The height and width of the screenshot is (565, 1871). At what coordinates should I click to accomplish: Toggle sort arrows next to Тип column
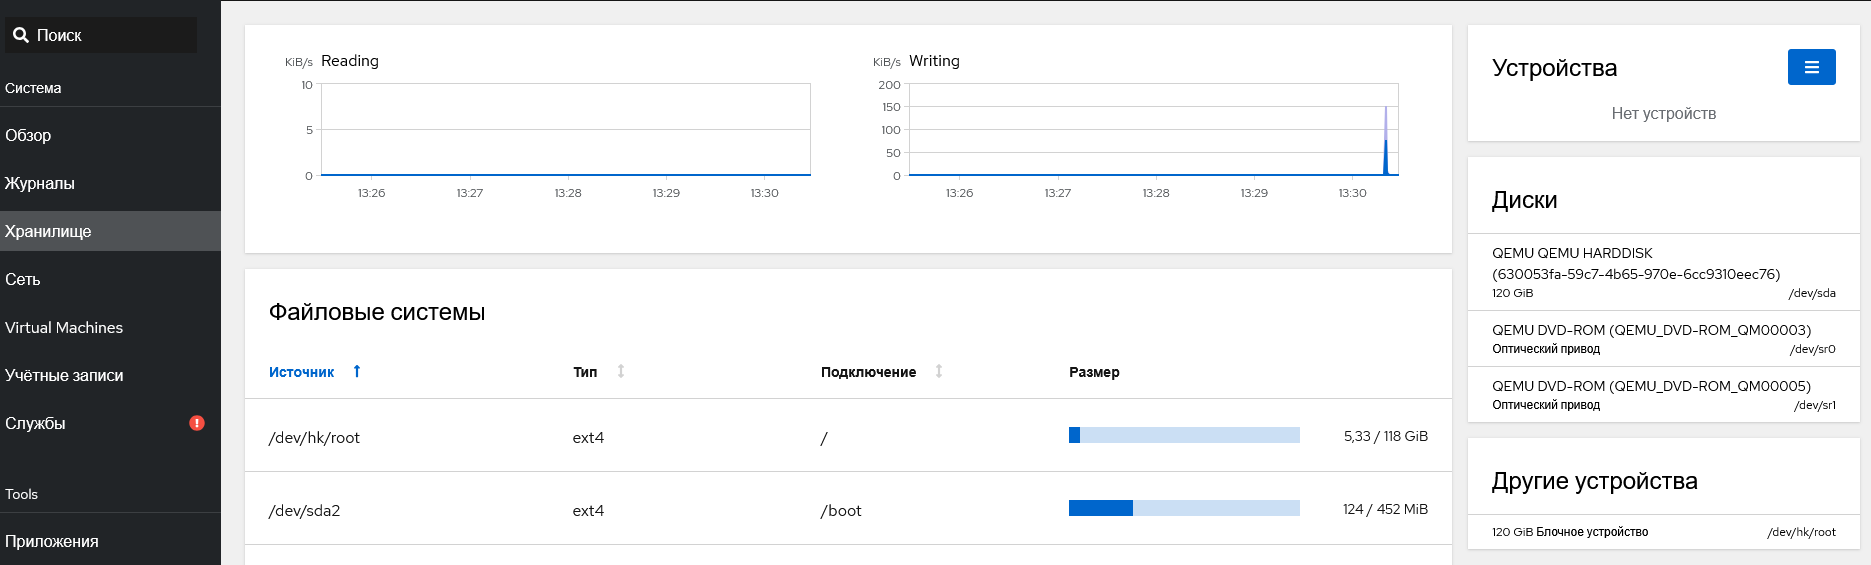621,371
